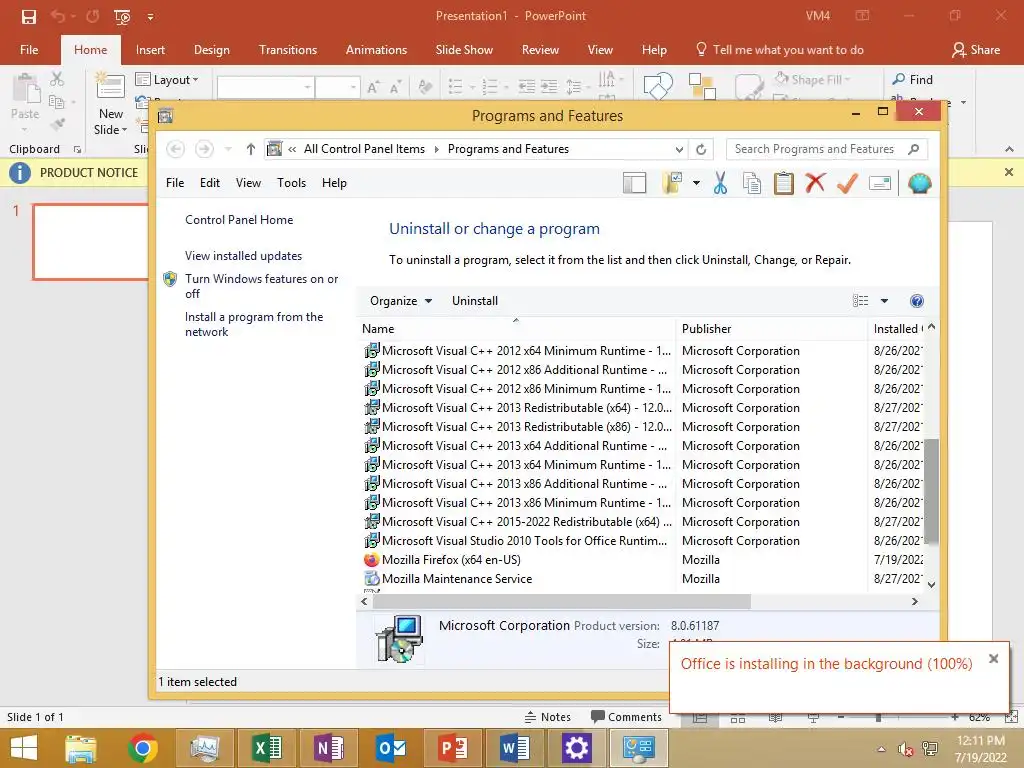The image size is (1024, 768).
Task: Open Chrome from the taskbar
Action: click(142, 748)
